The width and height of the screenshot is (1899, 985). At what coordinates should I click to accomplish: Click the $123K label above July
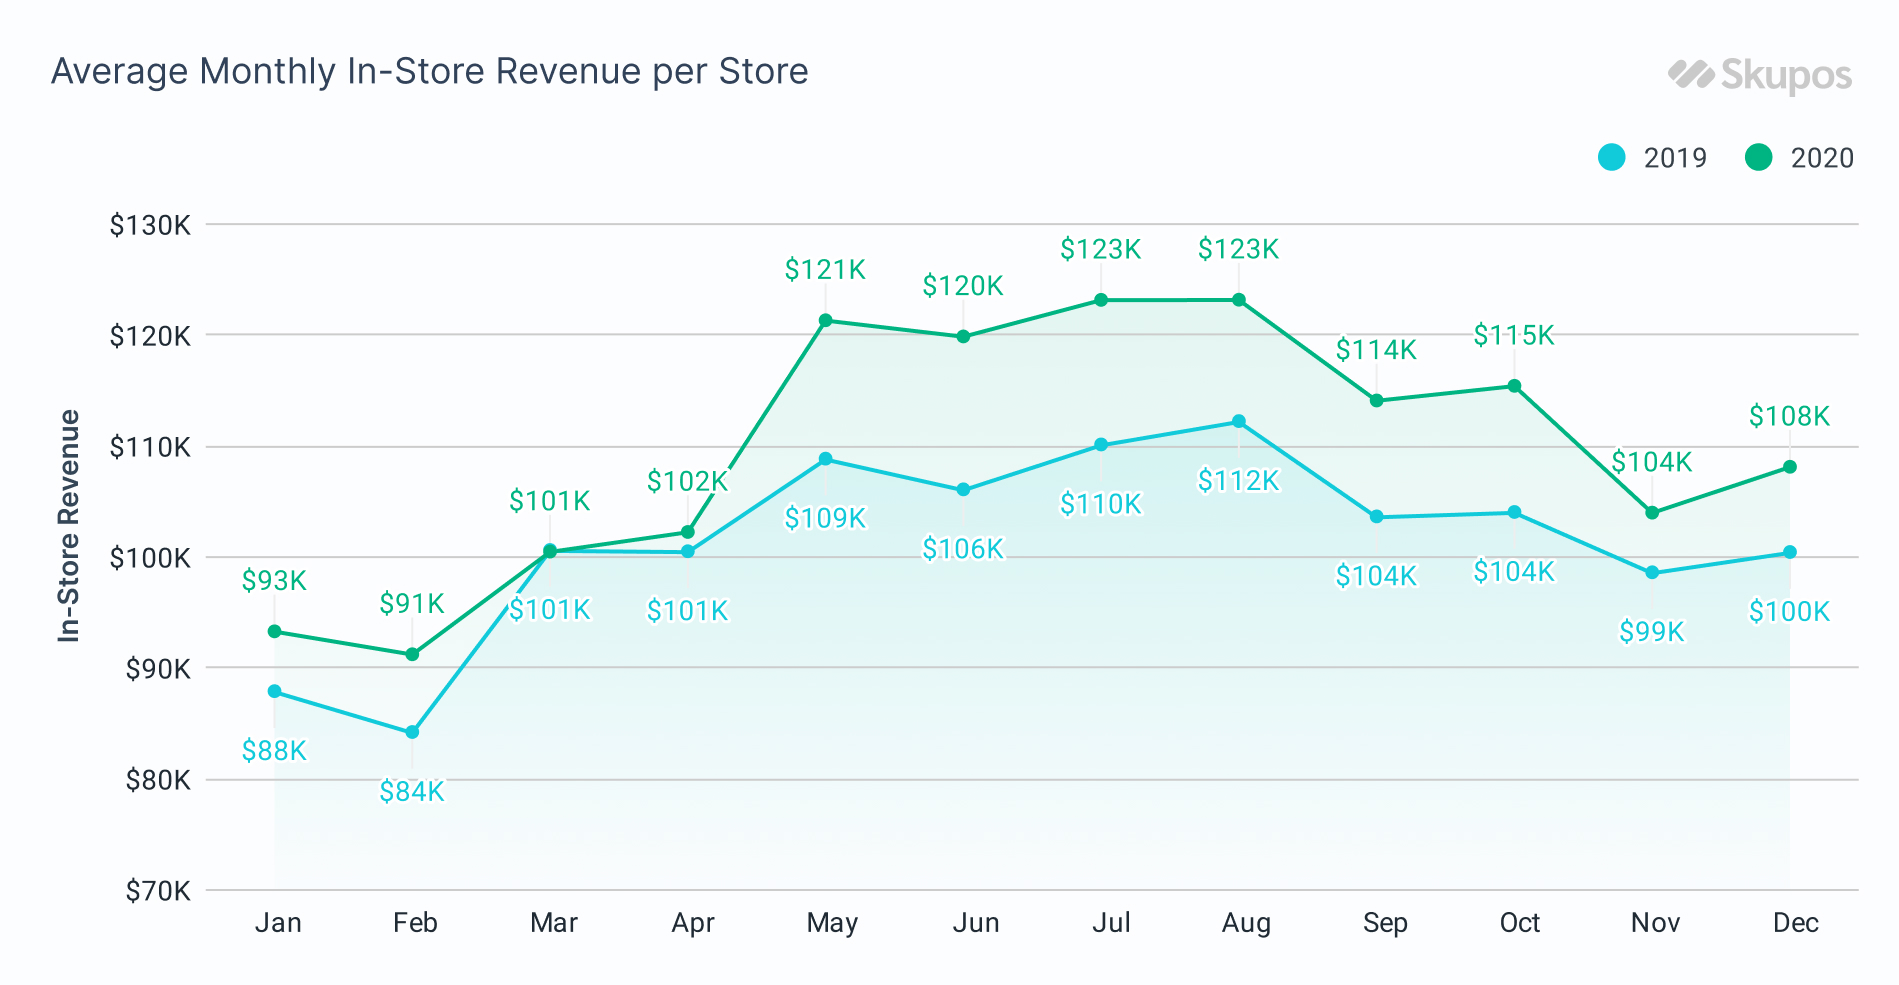pos(1101,249)
